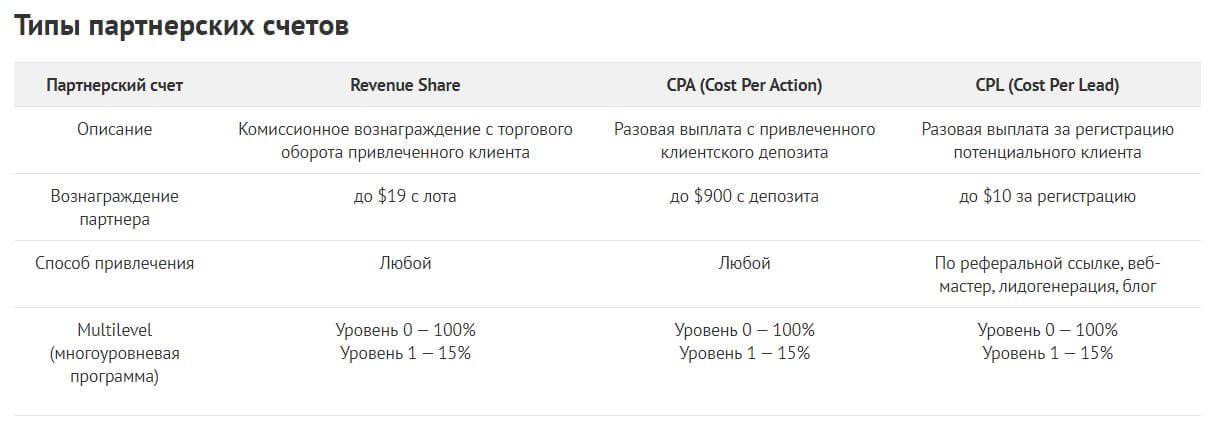Click CPL 'Уровень 1 — 15%' text
The height and width of the screenshot is (426, 1213).
coord(1047,353)
